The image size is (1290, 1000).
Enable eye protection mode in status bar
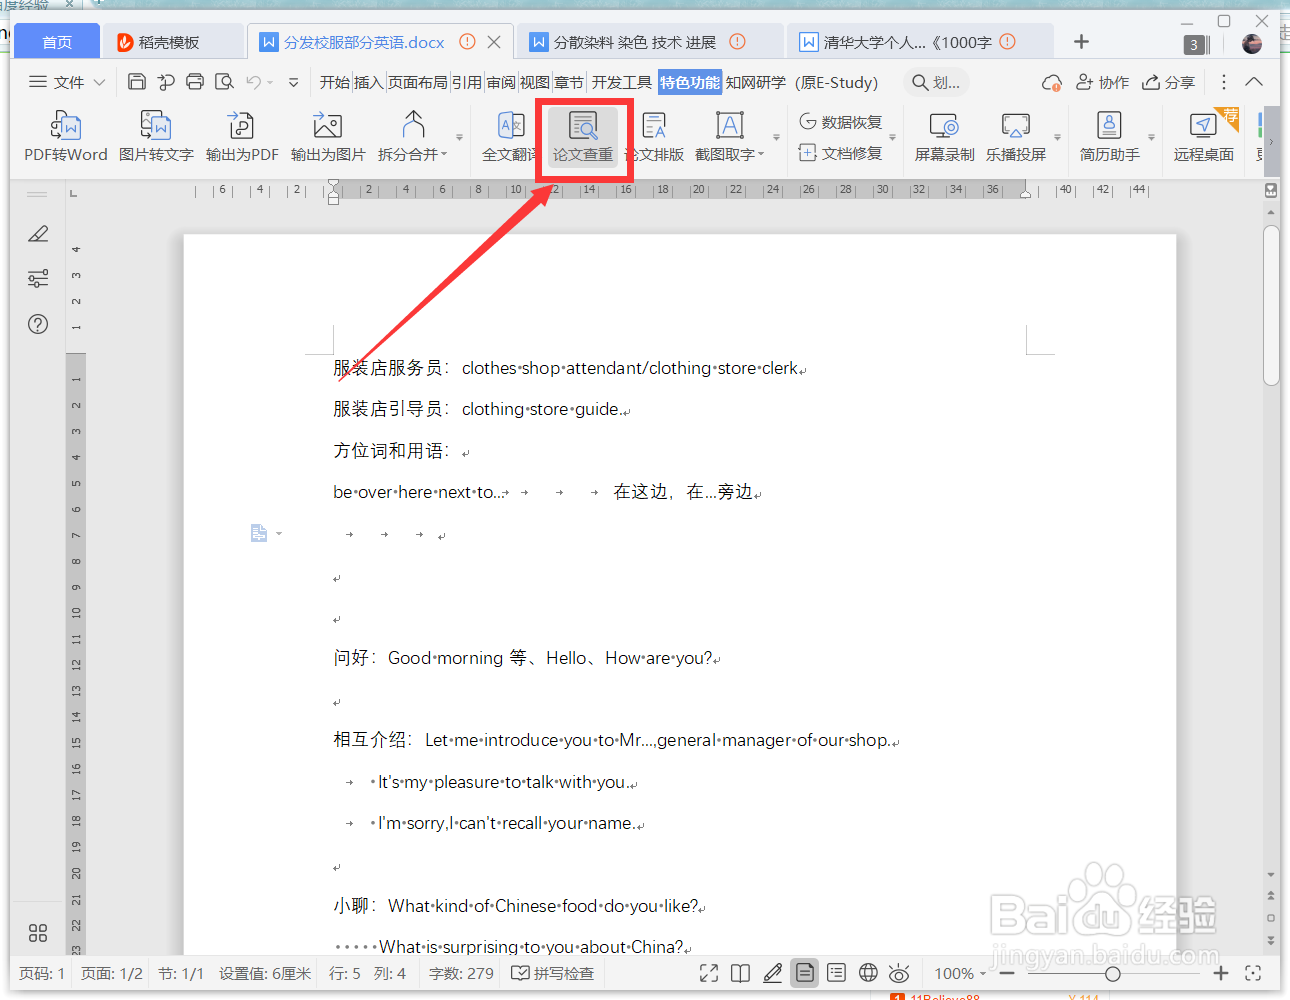coord(899,972)
